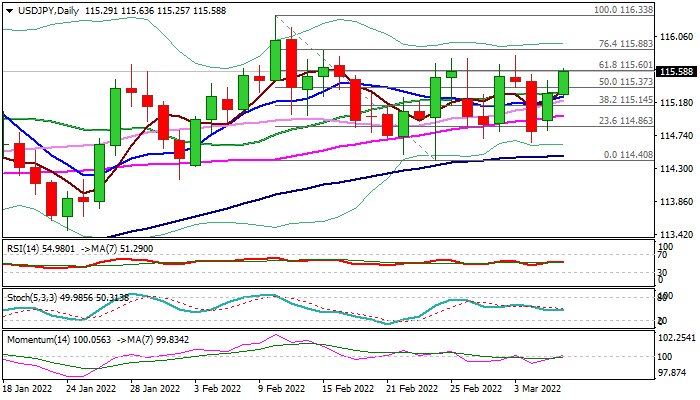This screenshot has width=700, height=400.
Task: Click the 3 Mar 2022 date label
Action: tap(538, 389)
